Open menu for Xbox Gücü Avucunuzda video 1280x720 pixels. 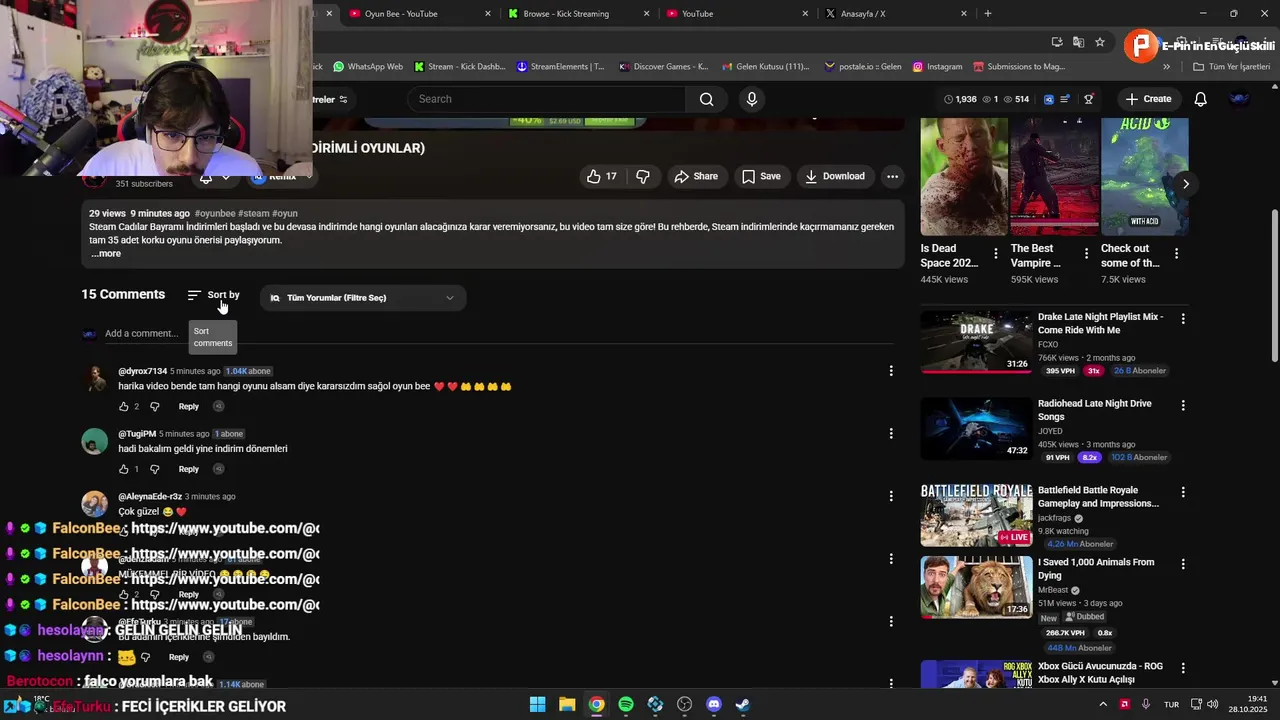tap(1183, 667)
